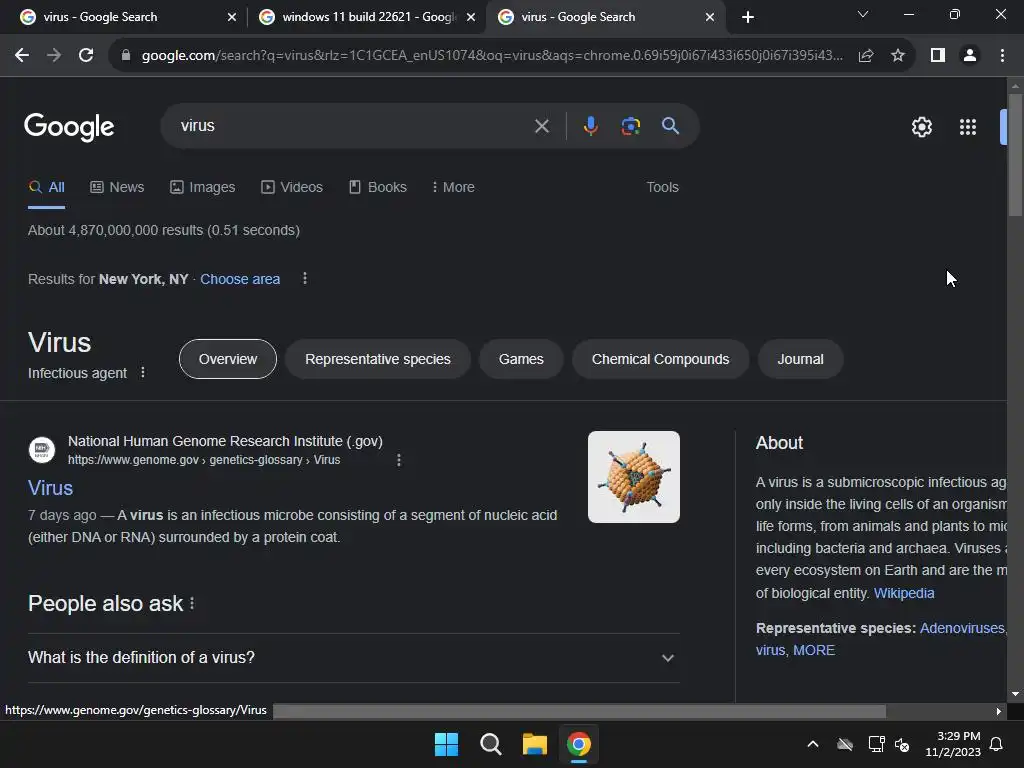Open the Chrome side panel
This screenshot has height=768, width=1024.
[x=938, y=56]
